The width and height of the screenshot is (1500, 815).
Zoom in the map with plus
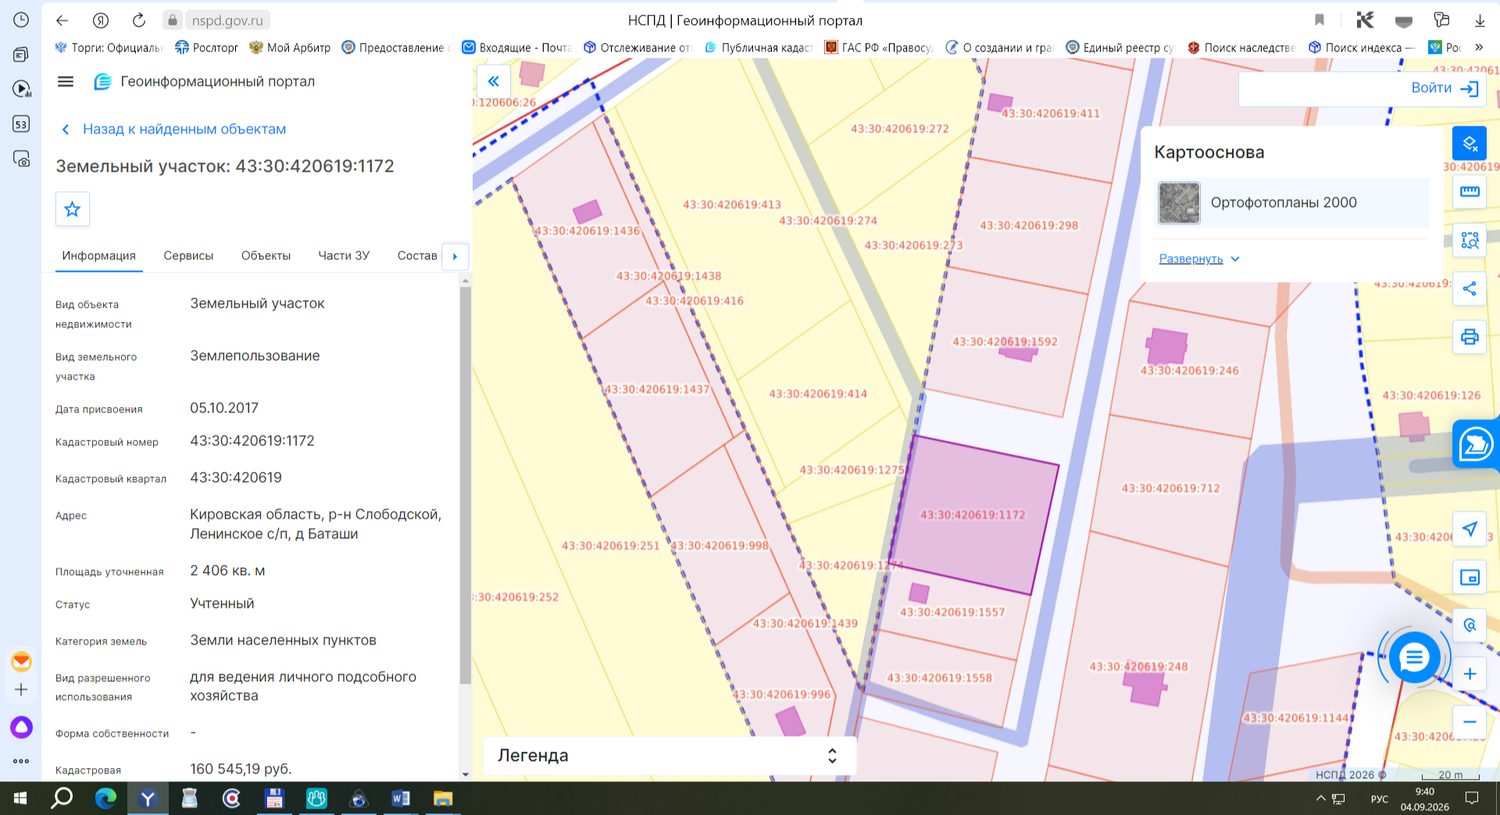tap(1469, 674)
